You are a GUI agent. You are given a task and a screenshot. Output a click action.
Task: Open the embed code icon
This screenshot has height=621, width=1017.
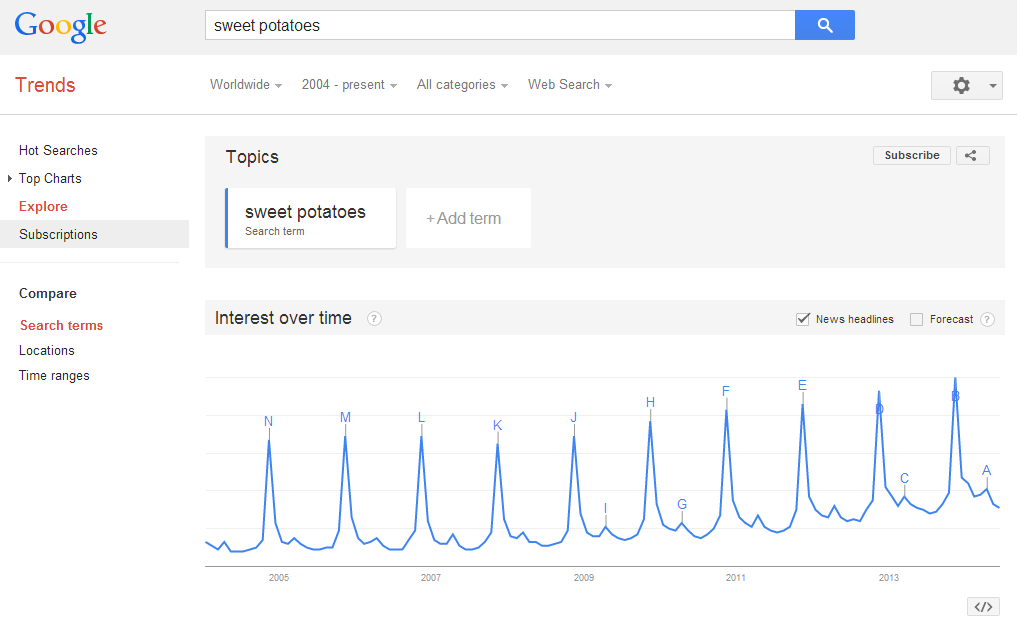tap(983, 606)
